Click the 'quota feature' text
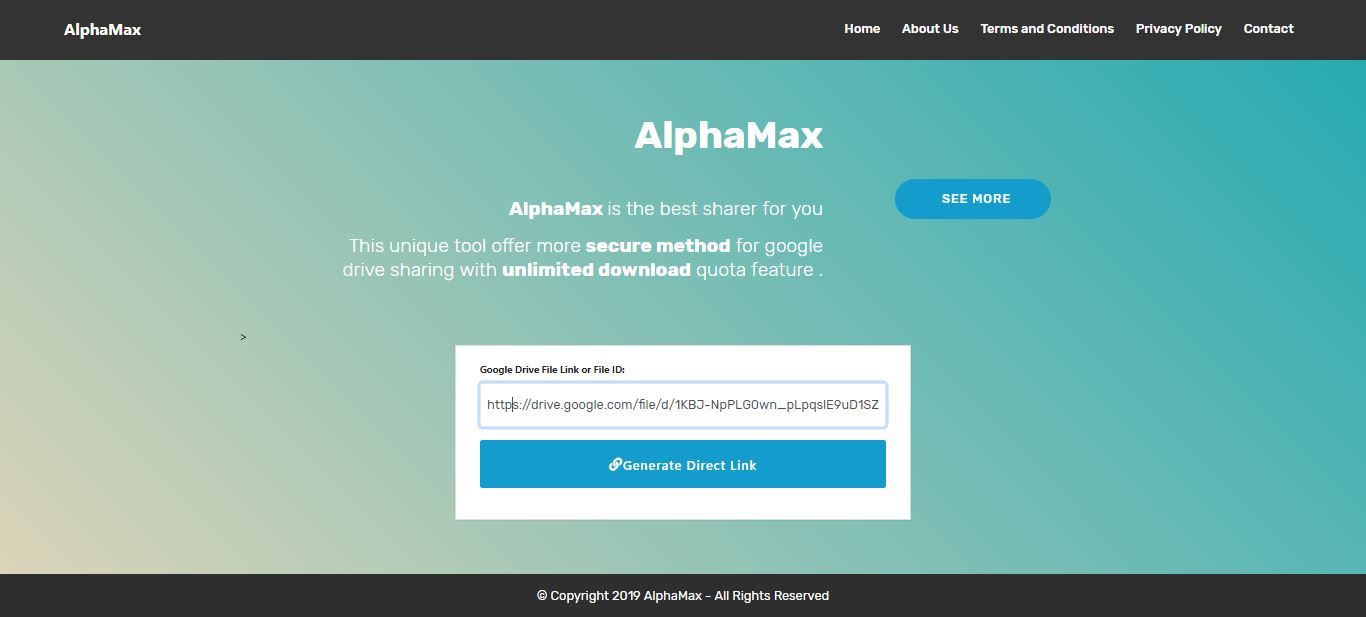This screenshot has height=617, width=1366. pyautogui.click(x=754, y=270)
